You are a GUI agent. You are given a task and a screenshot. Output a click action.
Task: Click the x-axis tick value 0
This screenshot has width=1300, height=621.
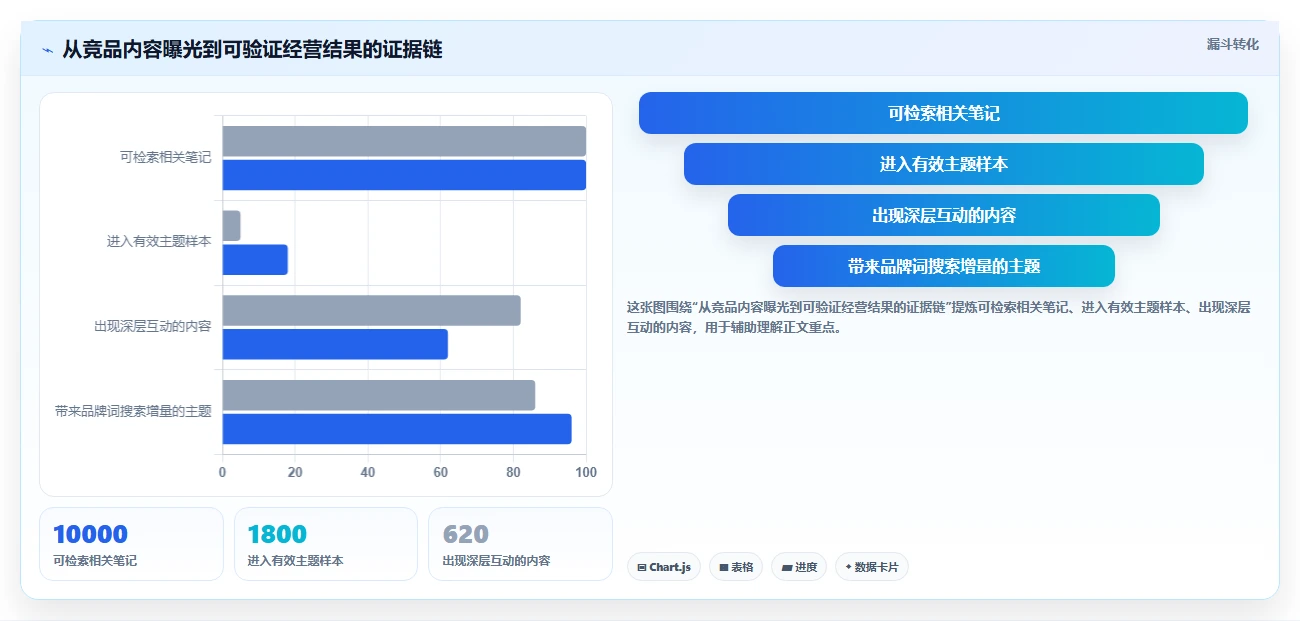point(222,472)
